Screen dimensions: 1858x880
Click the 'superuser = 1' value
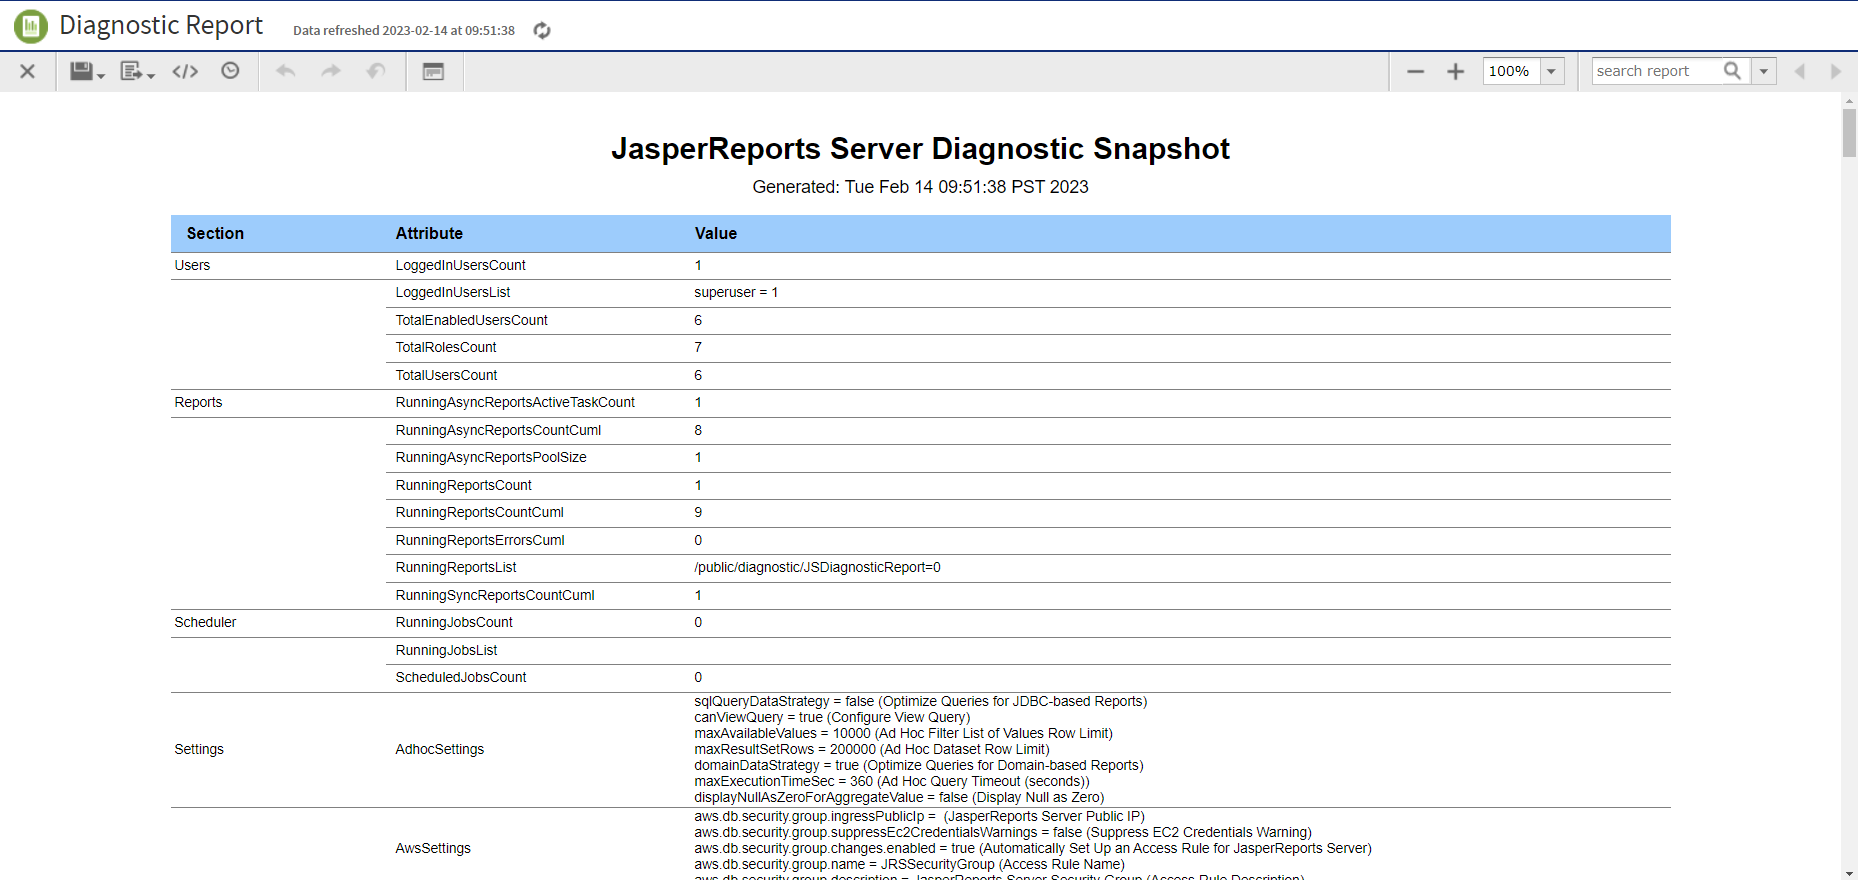coord(736,292)
